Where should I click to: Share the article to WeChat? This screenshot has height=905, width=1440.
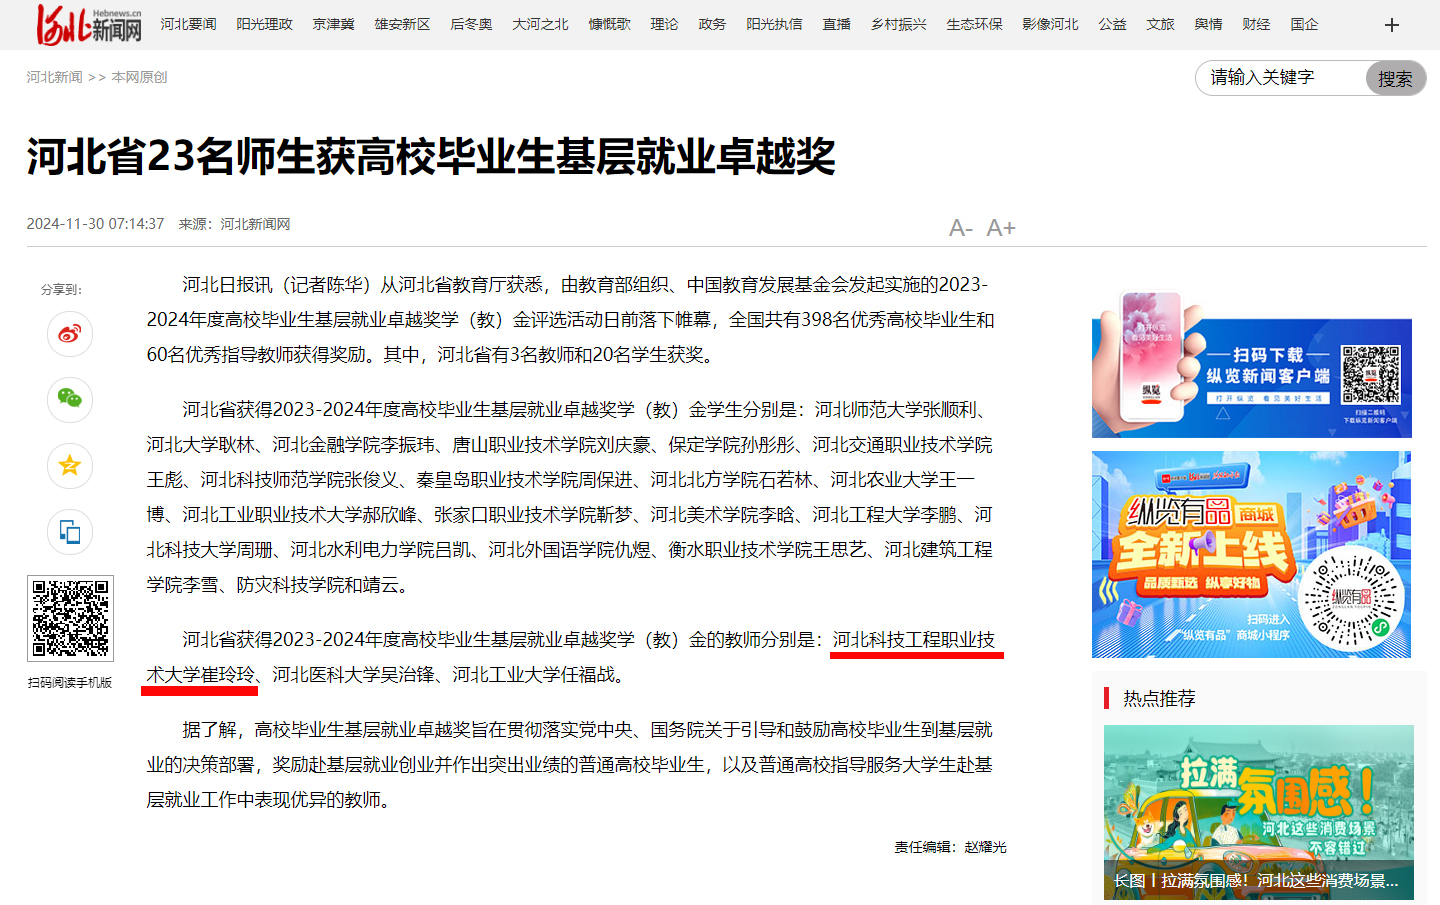69,400
